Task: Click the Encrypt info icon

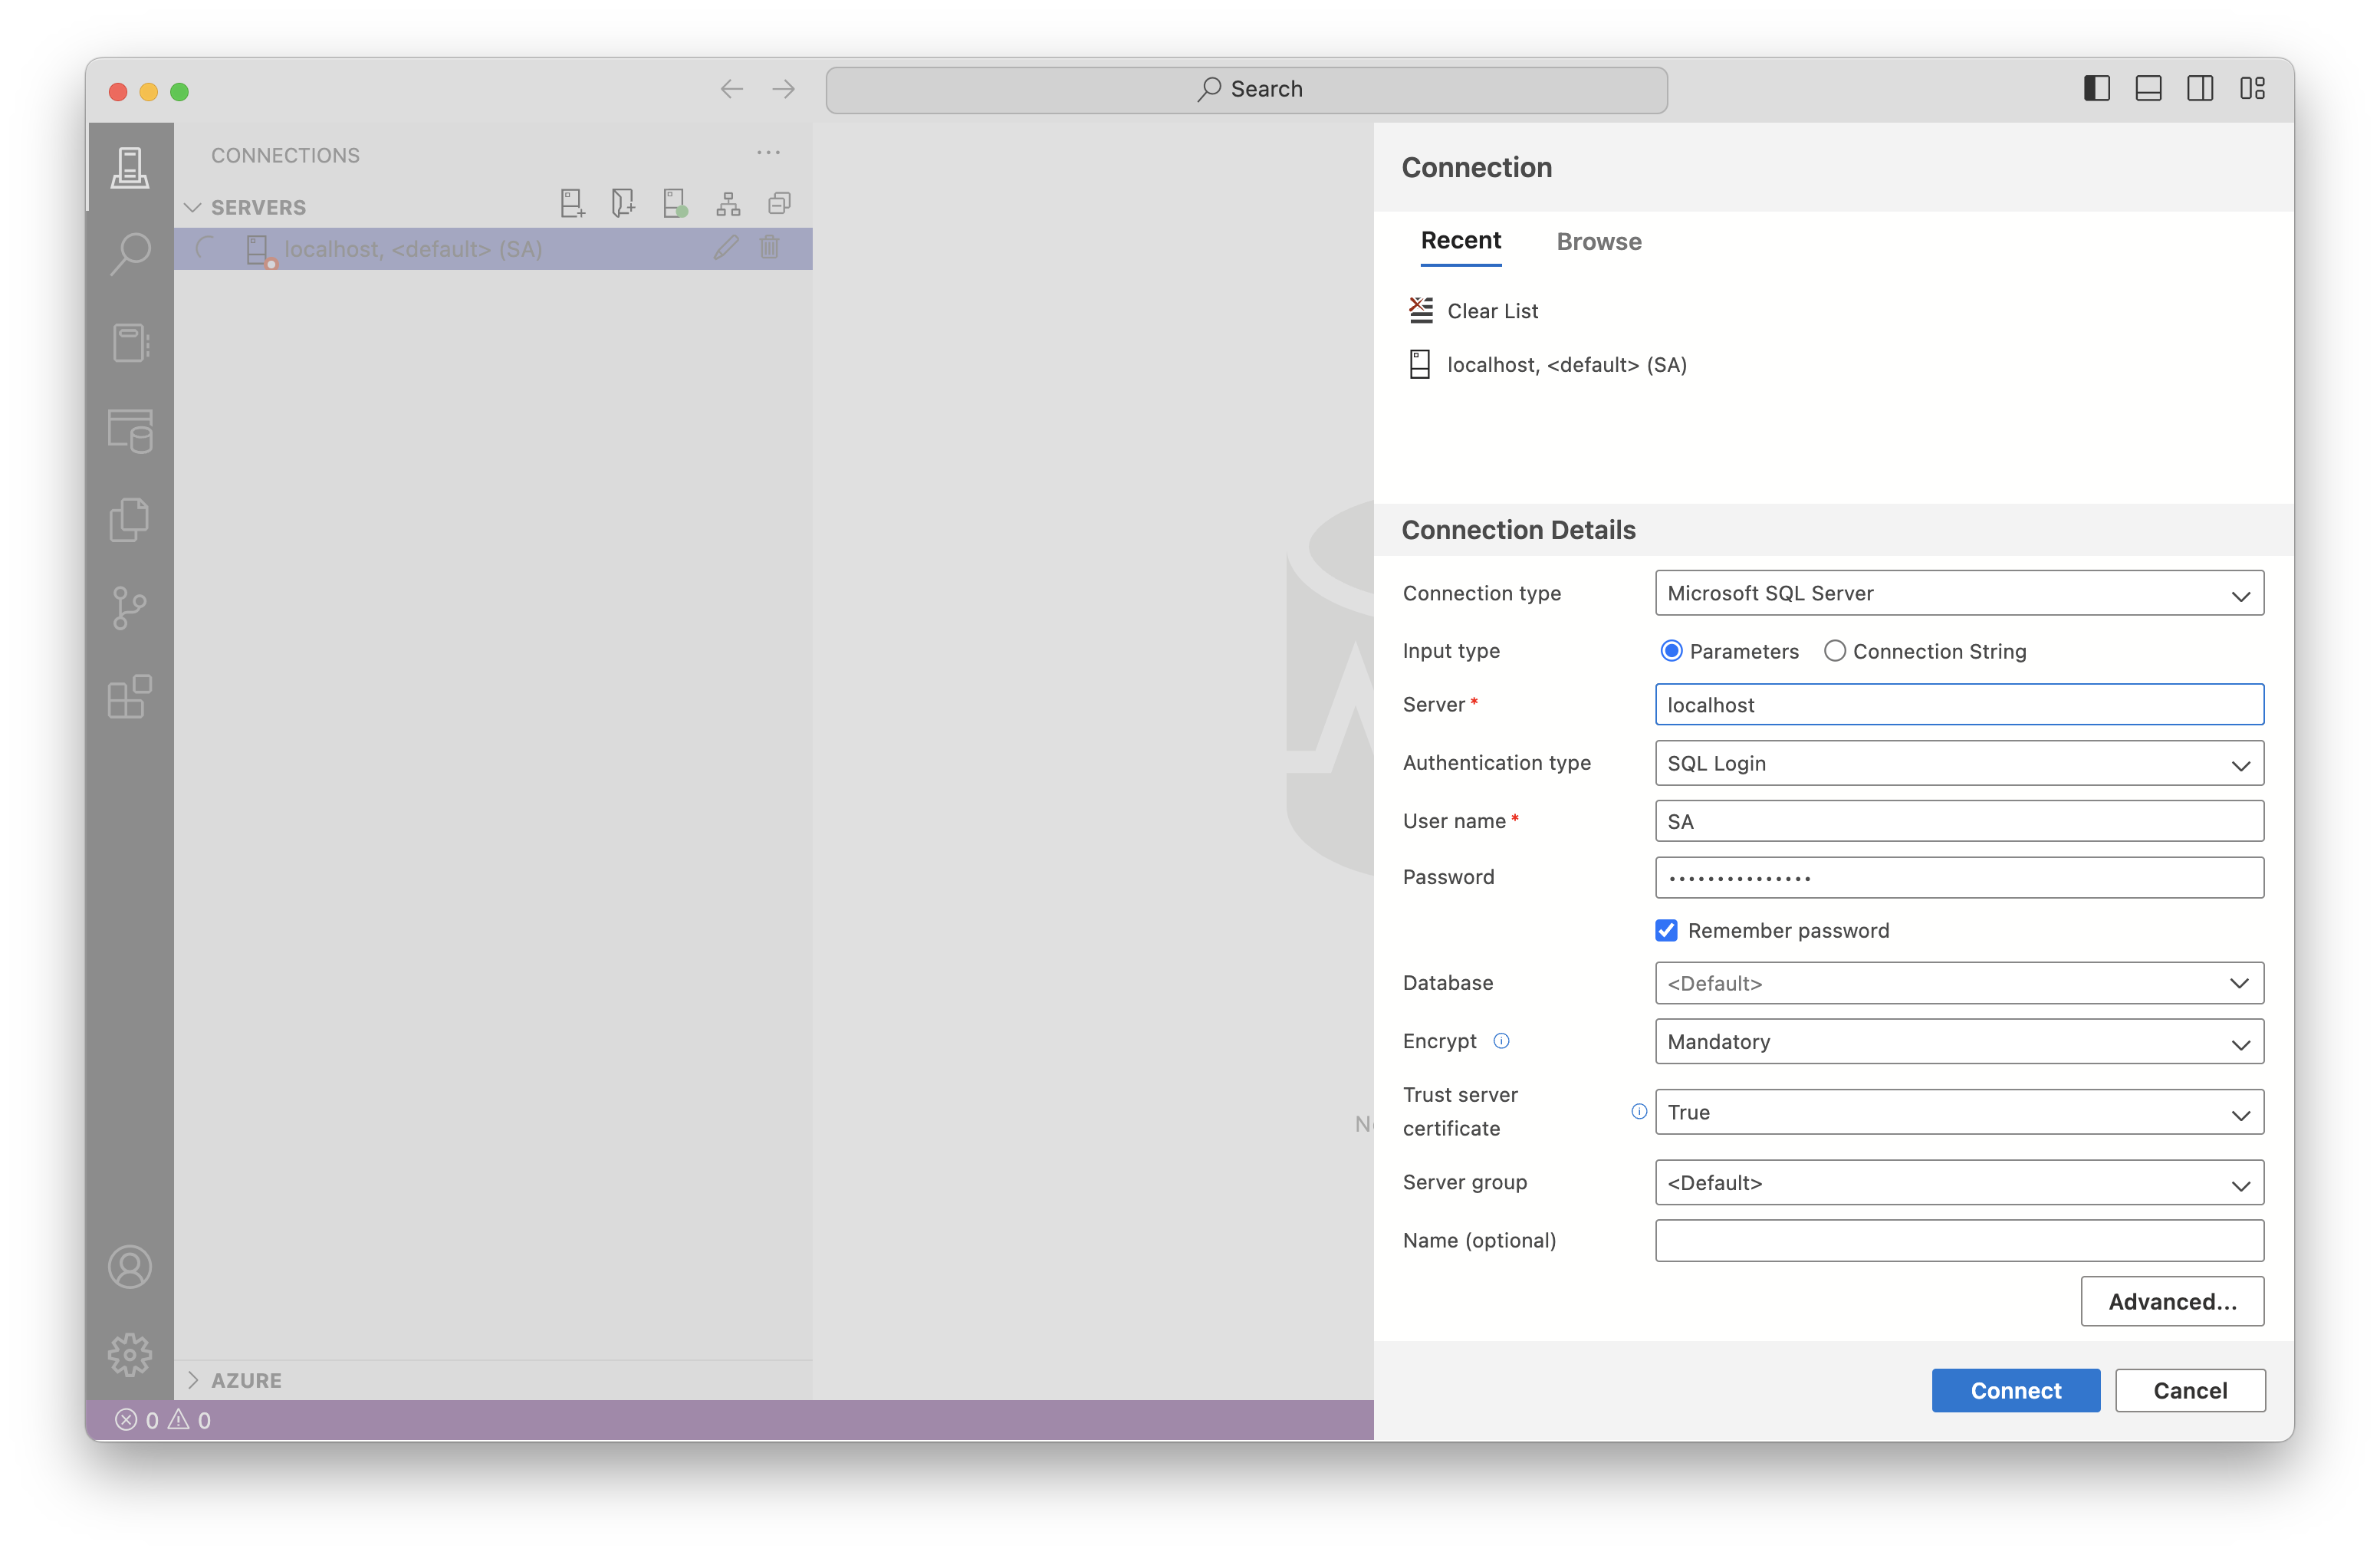Action: pos(1501,1041)
